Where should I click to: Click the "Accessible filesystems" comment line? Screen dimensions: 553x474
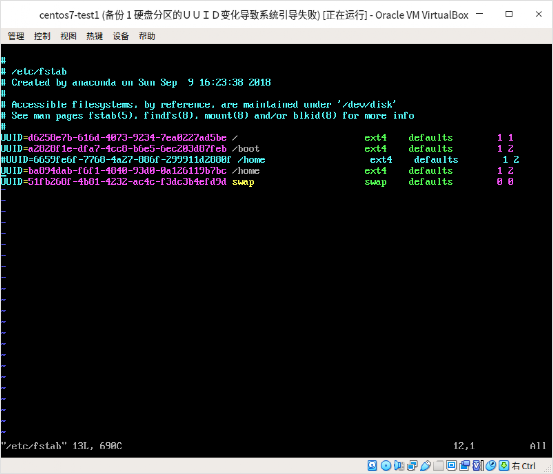click(199, 105)
